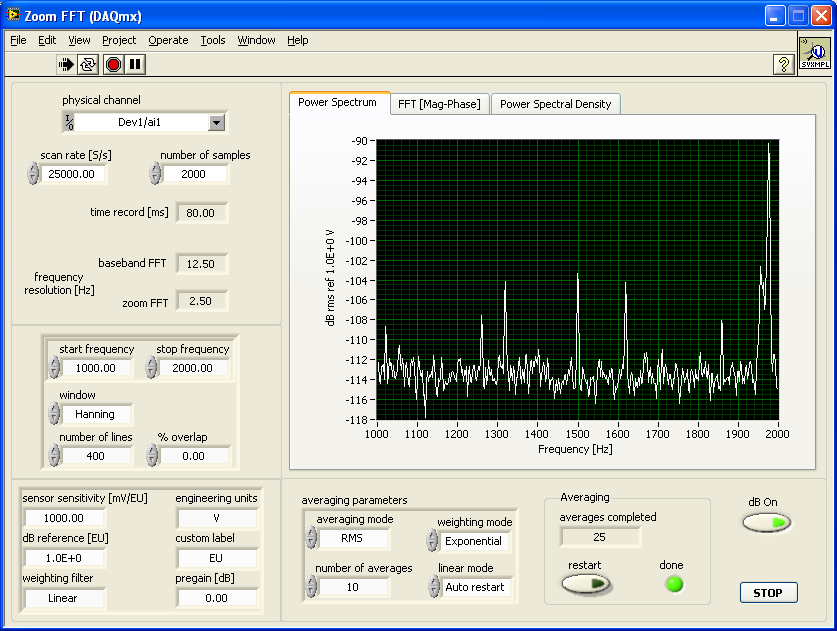Open the Operate menu

point(168,40)
